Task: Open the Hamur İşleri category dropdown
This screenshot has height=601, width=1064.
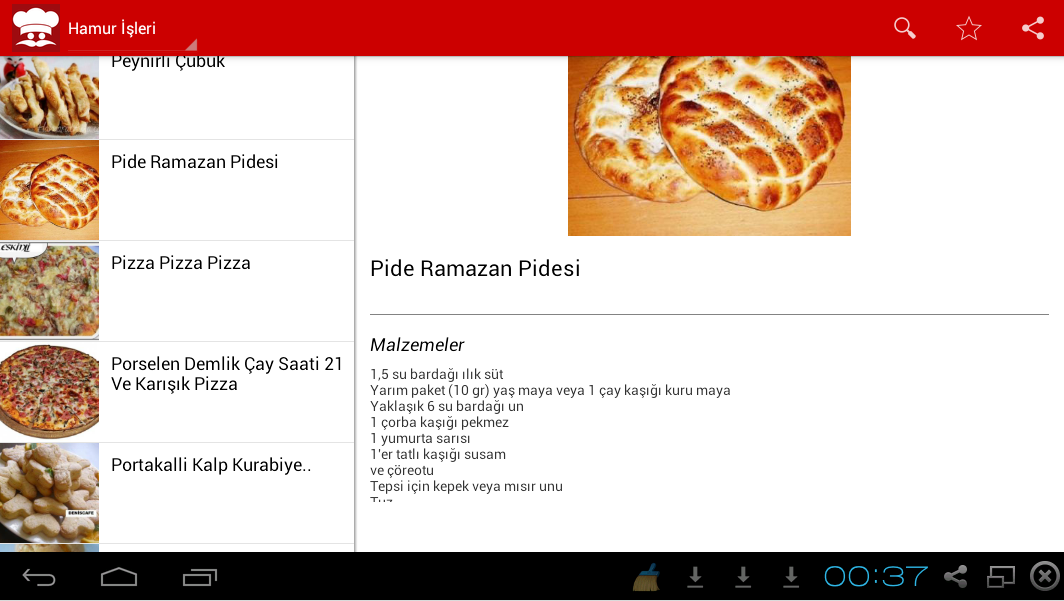Action: click(132, 28)
